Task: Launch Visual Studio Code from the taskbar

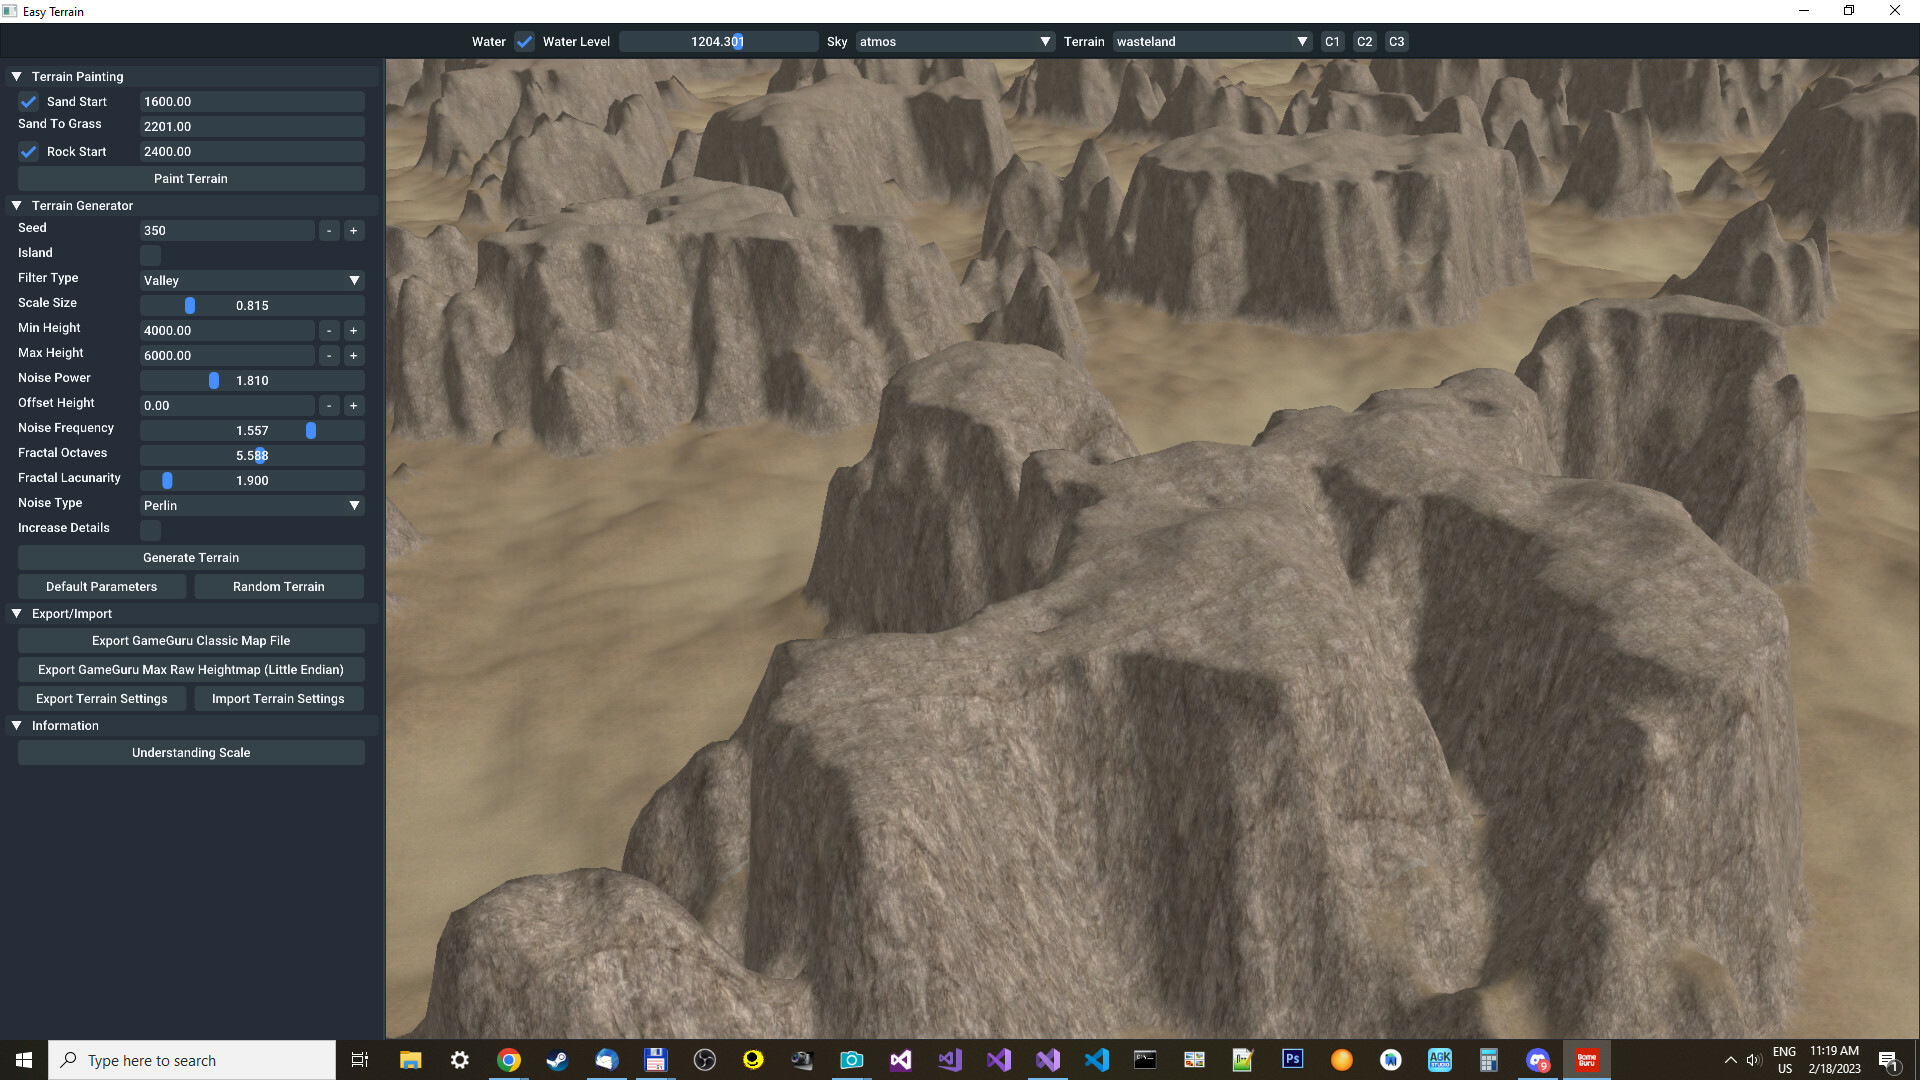Action: click(1098, 1060)
